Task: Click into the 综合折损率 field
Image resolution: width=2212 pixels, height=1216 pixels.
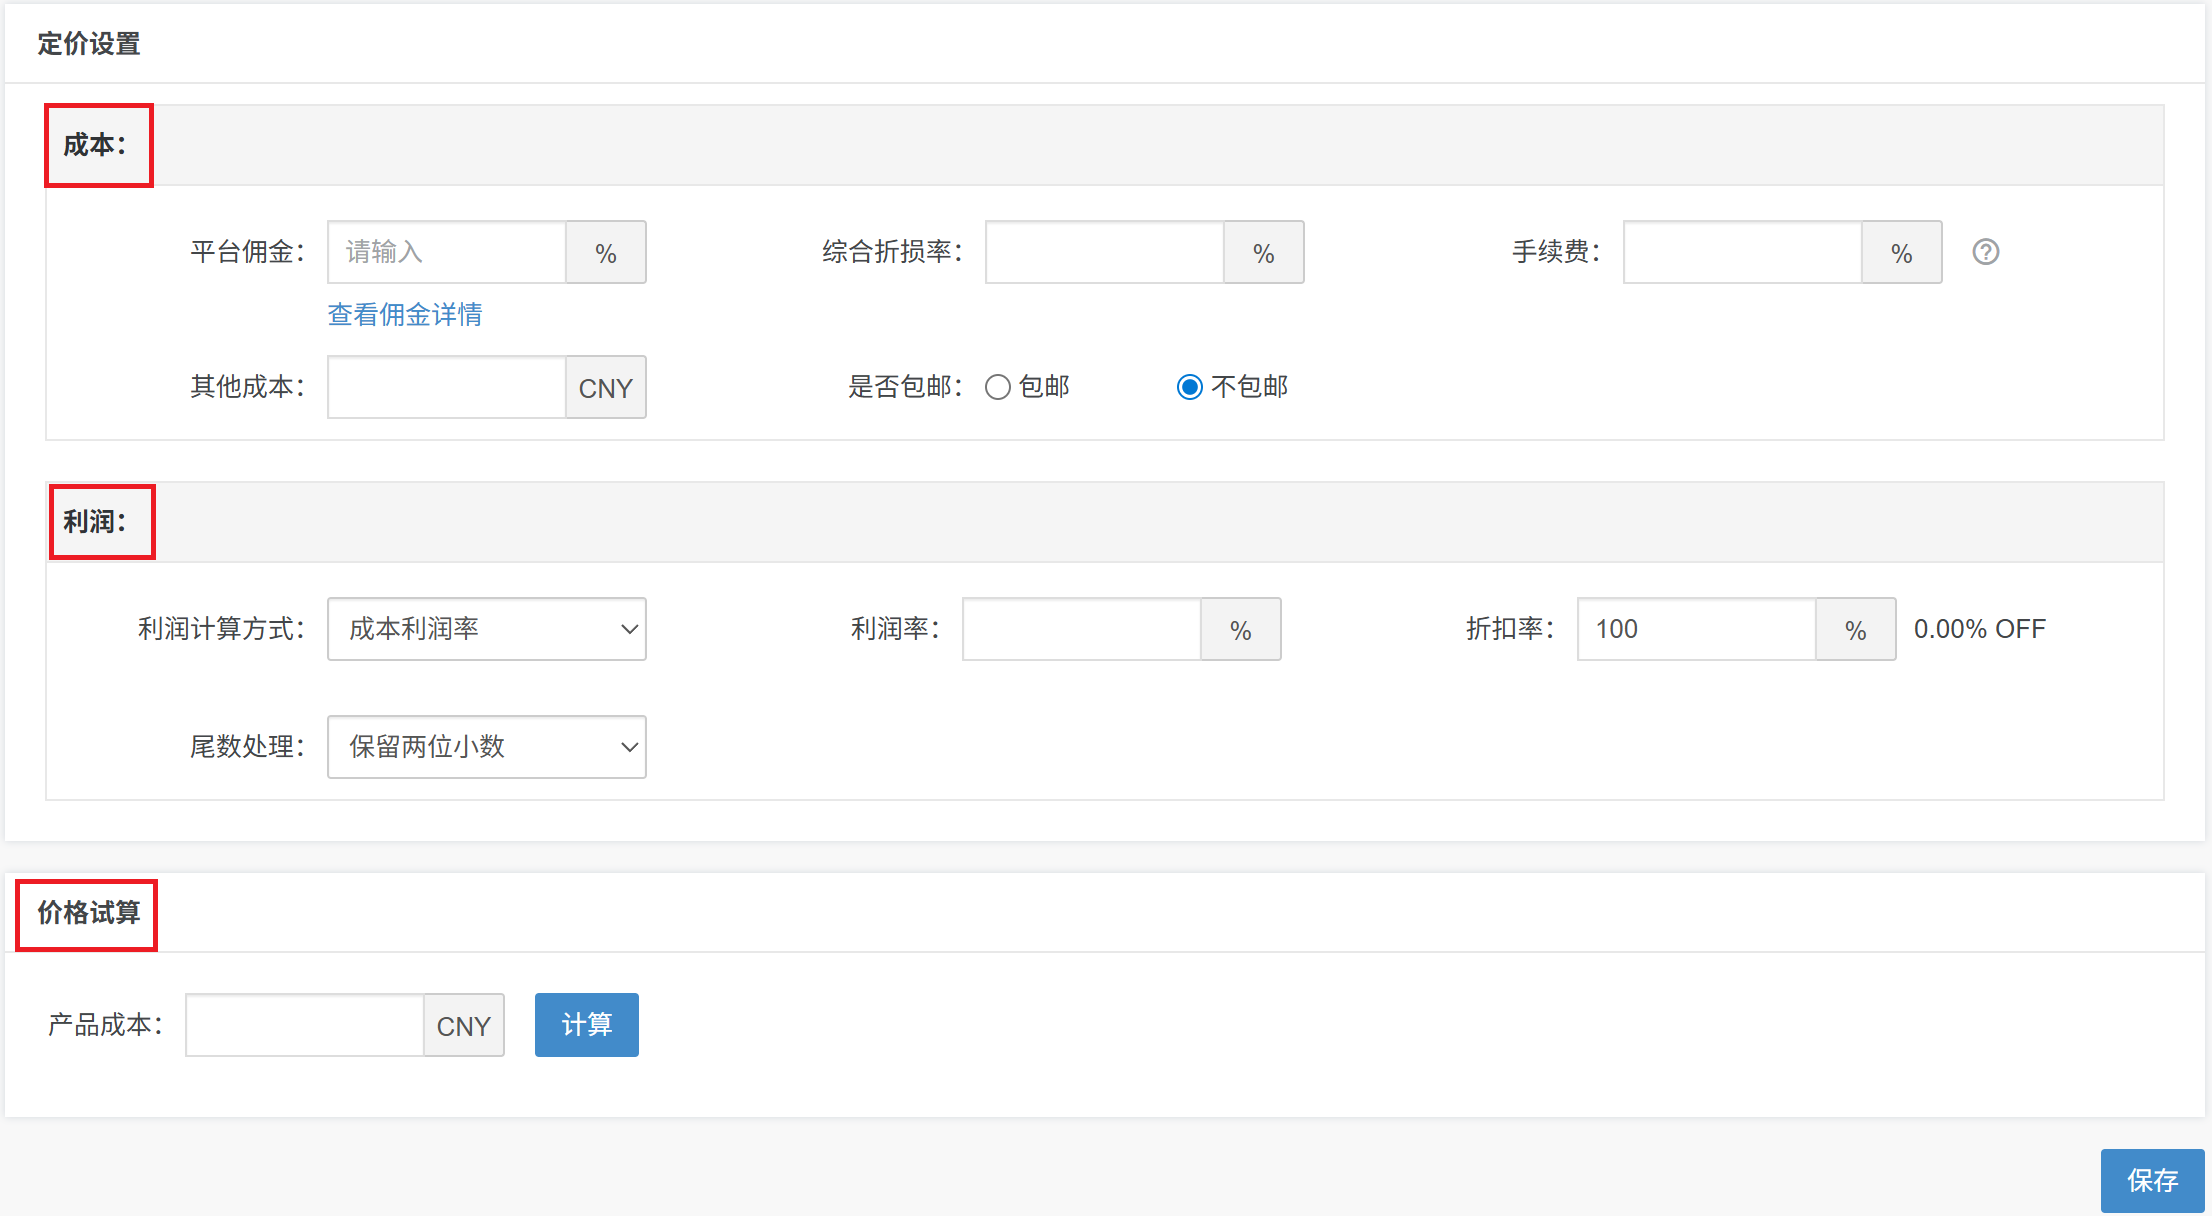Action: point(1104,252)
